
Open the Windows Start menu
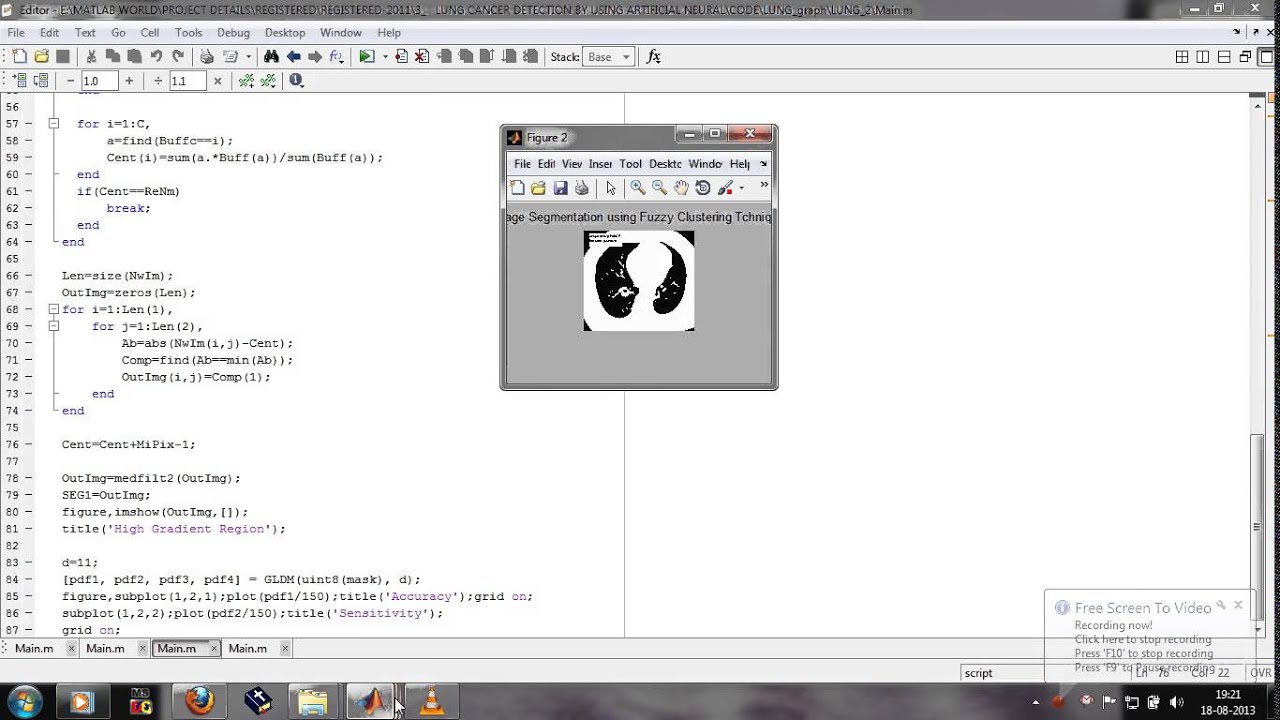click(x=25, y=701)
